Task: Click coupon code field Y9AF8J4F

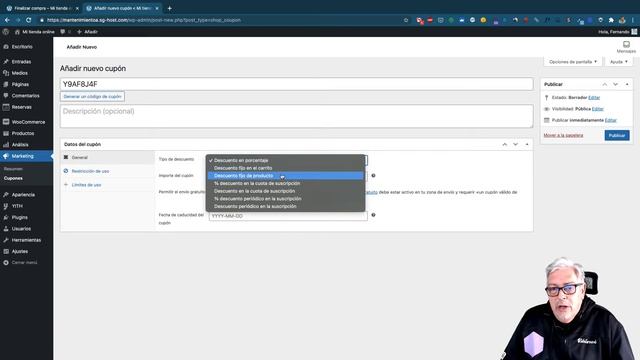Action: tap(296, 84)
